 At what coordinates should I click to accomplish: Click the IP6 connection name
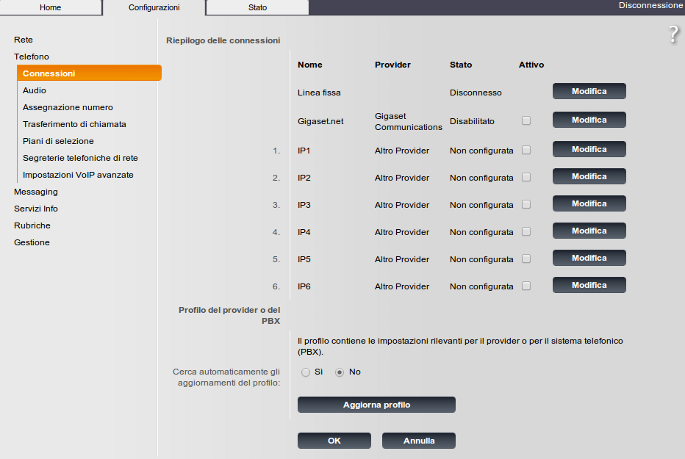click(x=304, y=286)
